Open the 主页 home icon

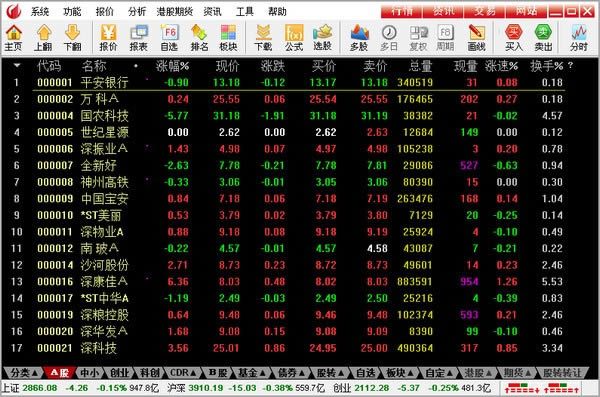(13, 38)
